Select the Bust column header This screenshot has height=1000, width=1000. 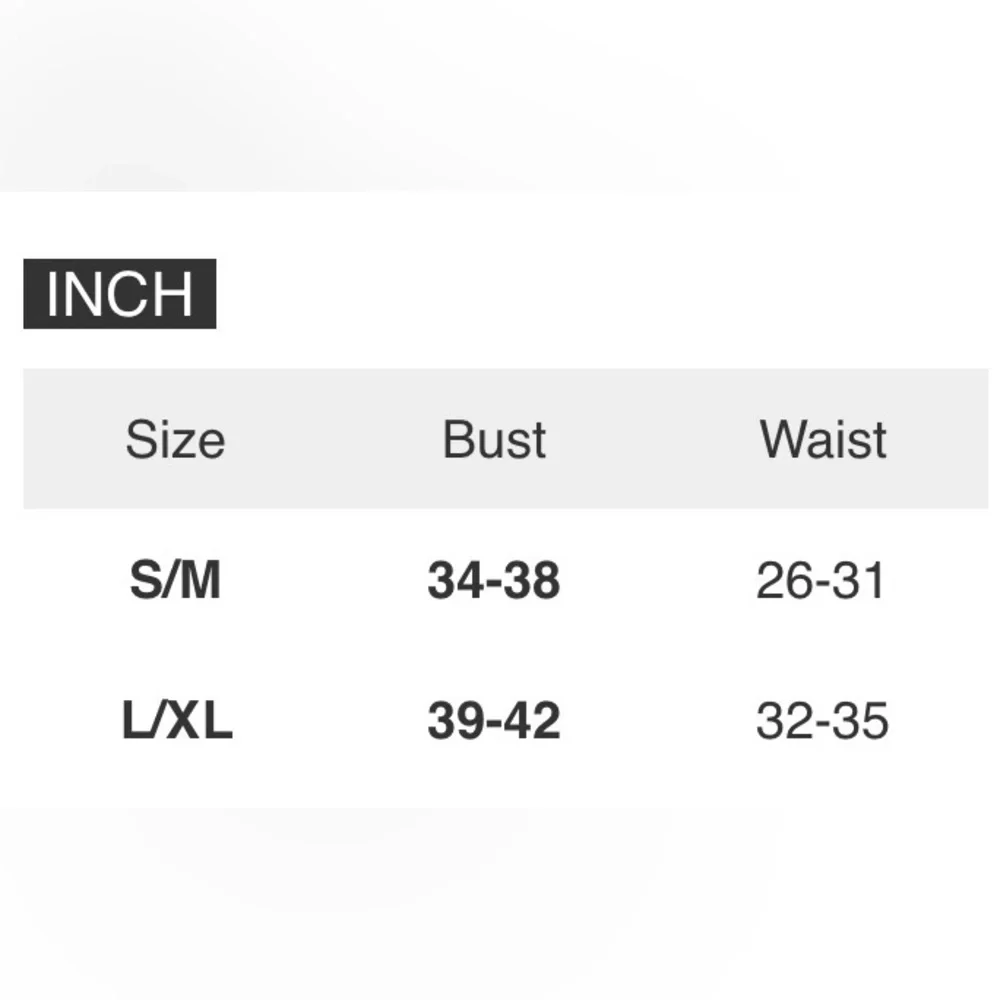[x=494, y=440]
